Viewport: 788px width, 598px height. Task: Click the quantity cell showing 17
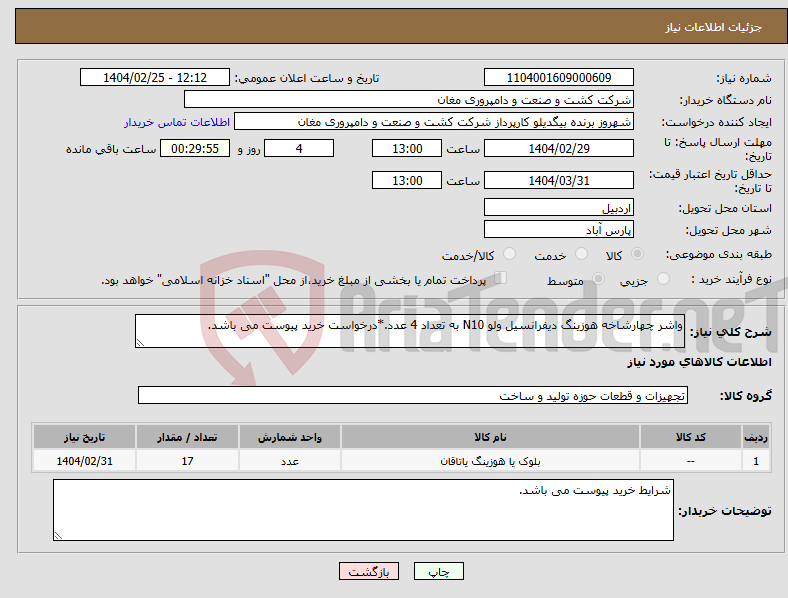point(187,461)
